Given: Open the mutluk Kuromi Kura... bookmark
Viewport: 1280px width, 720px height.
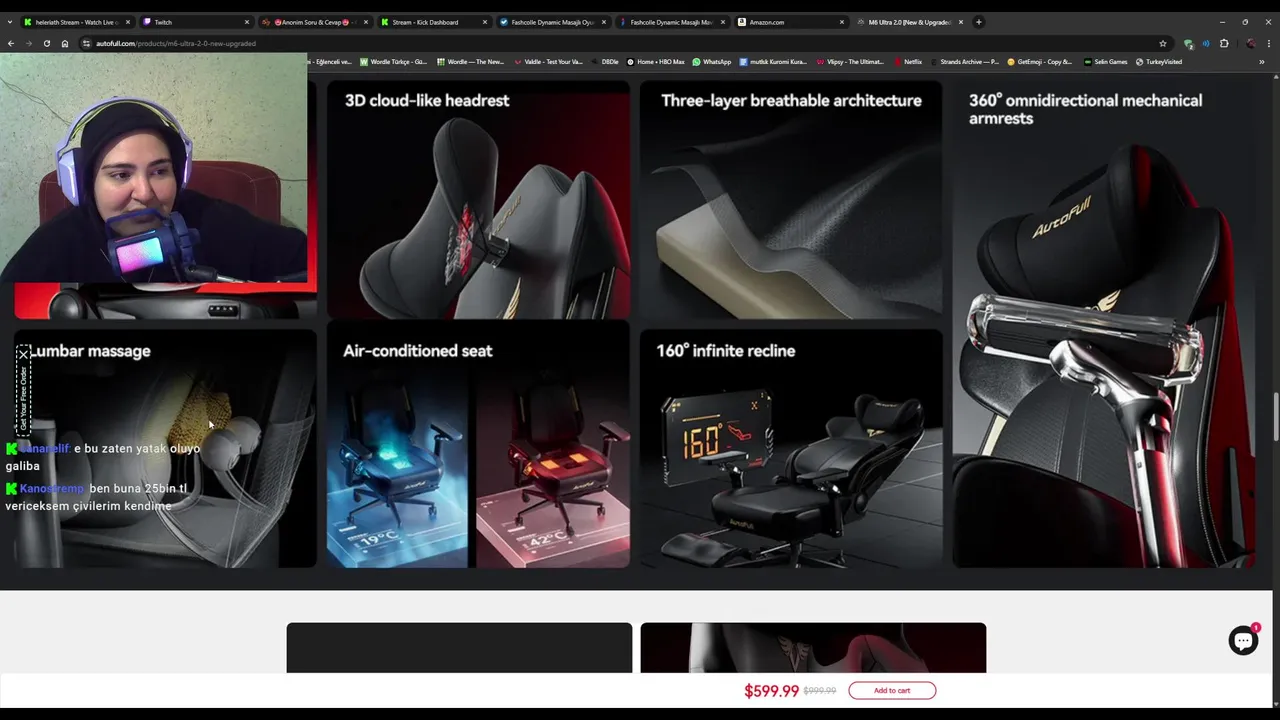Looking at the screenshot, I should pos(773,62).
